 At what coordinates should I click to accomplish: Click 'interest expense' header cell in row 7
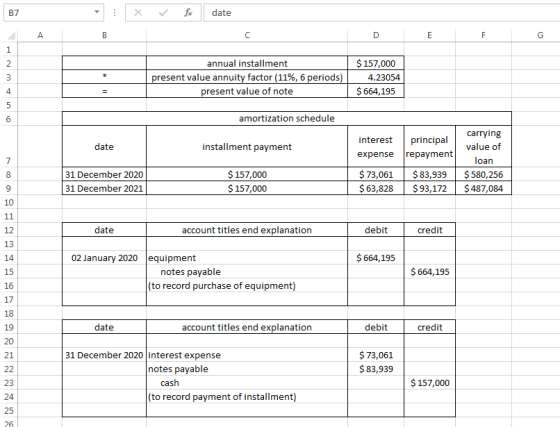click(x=376, y=146)
